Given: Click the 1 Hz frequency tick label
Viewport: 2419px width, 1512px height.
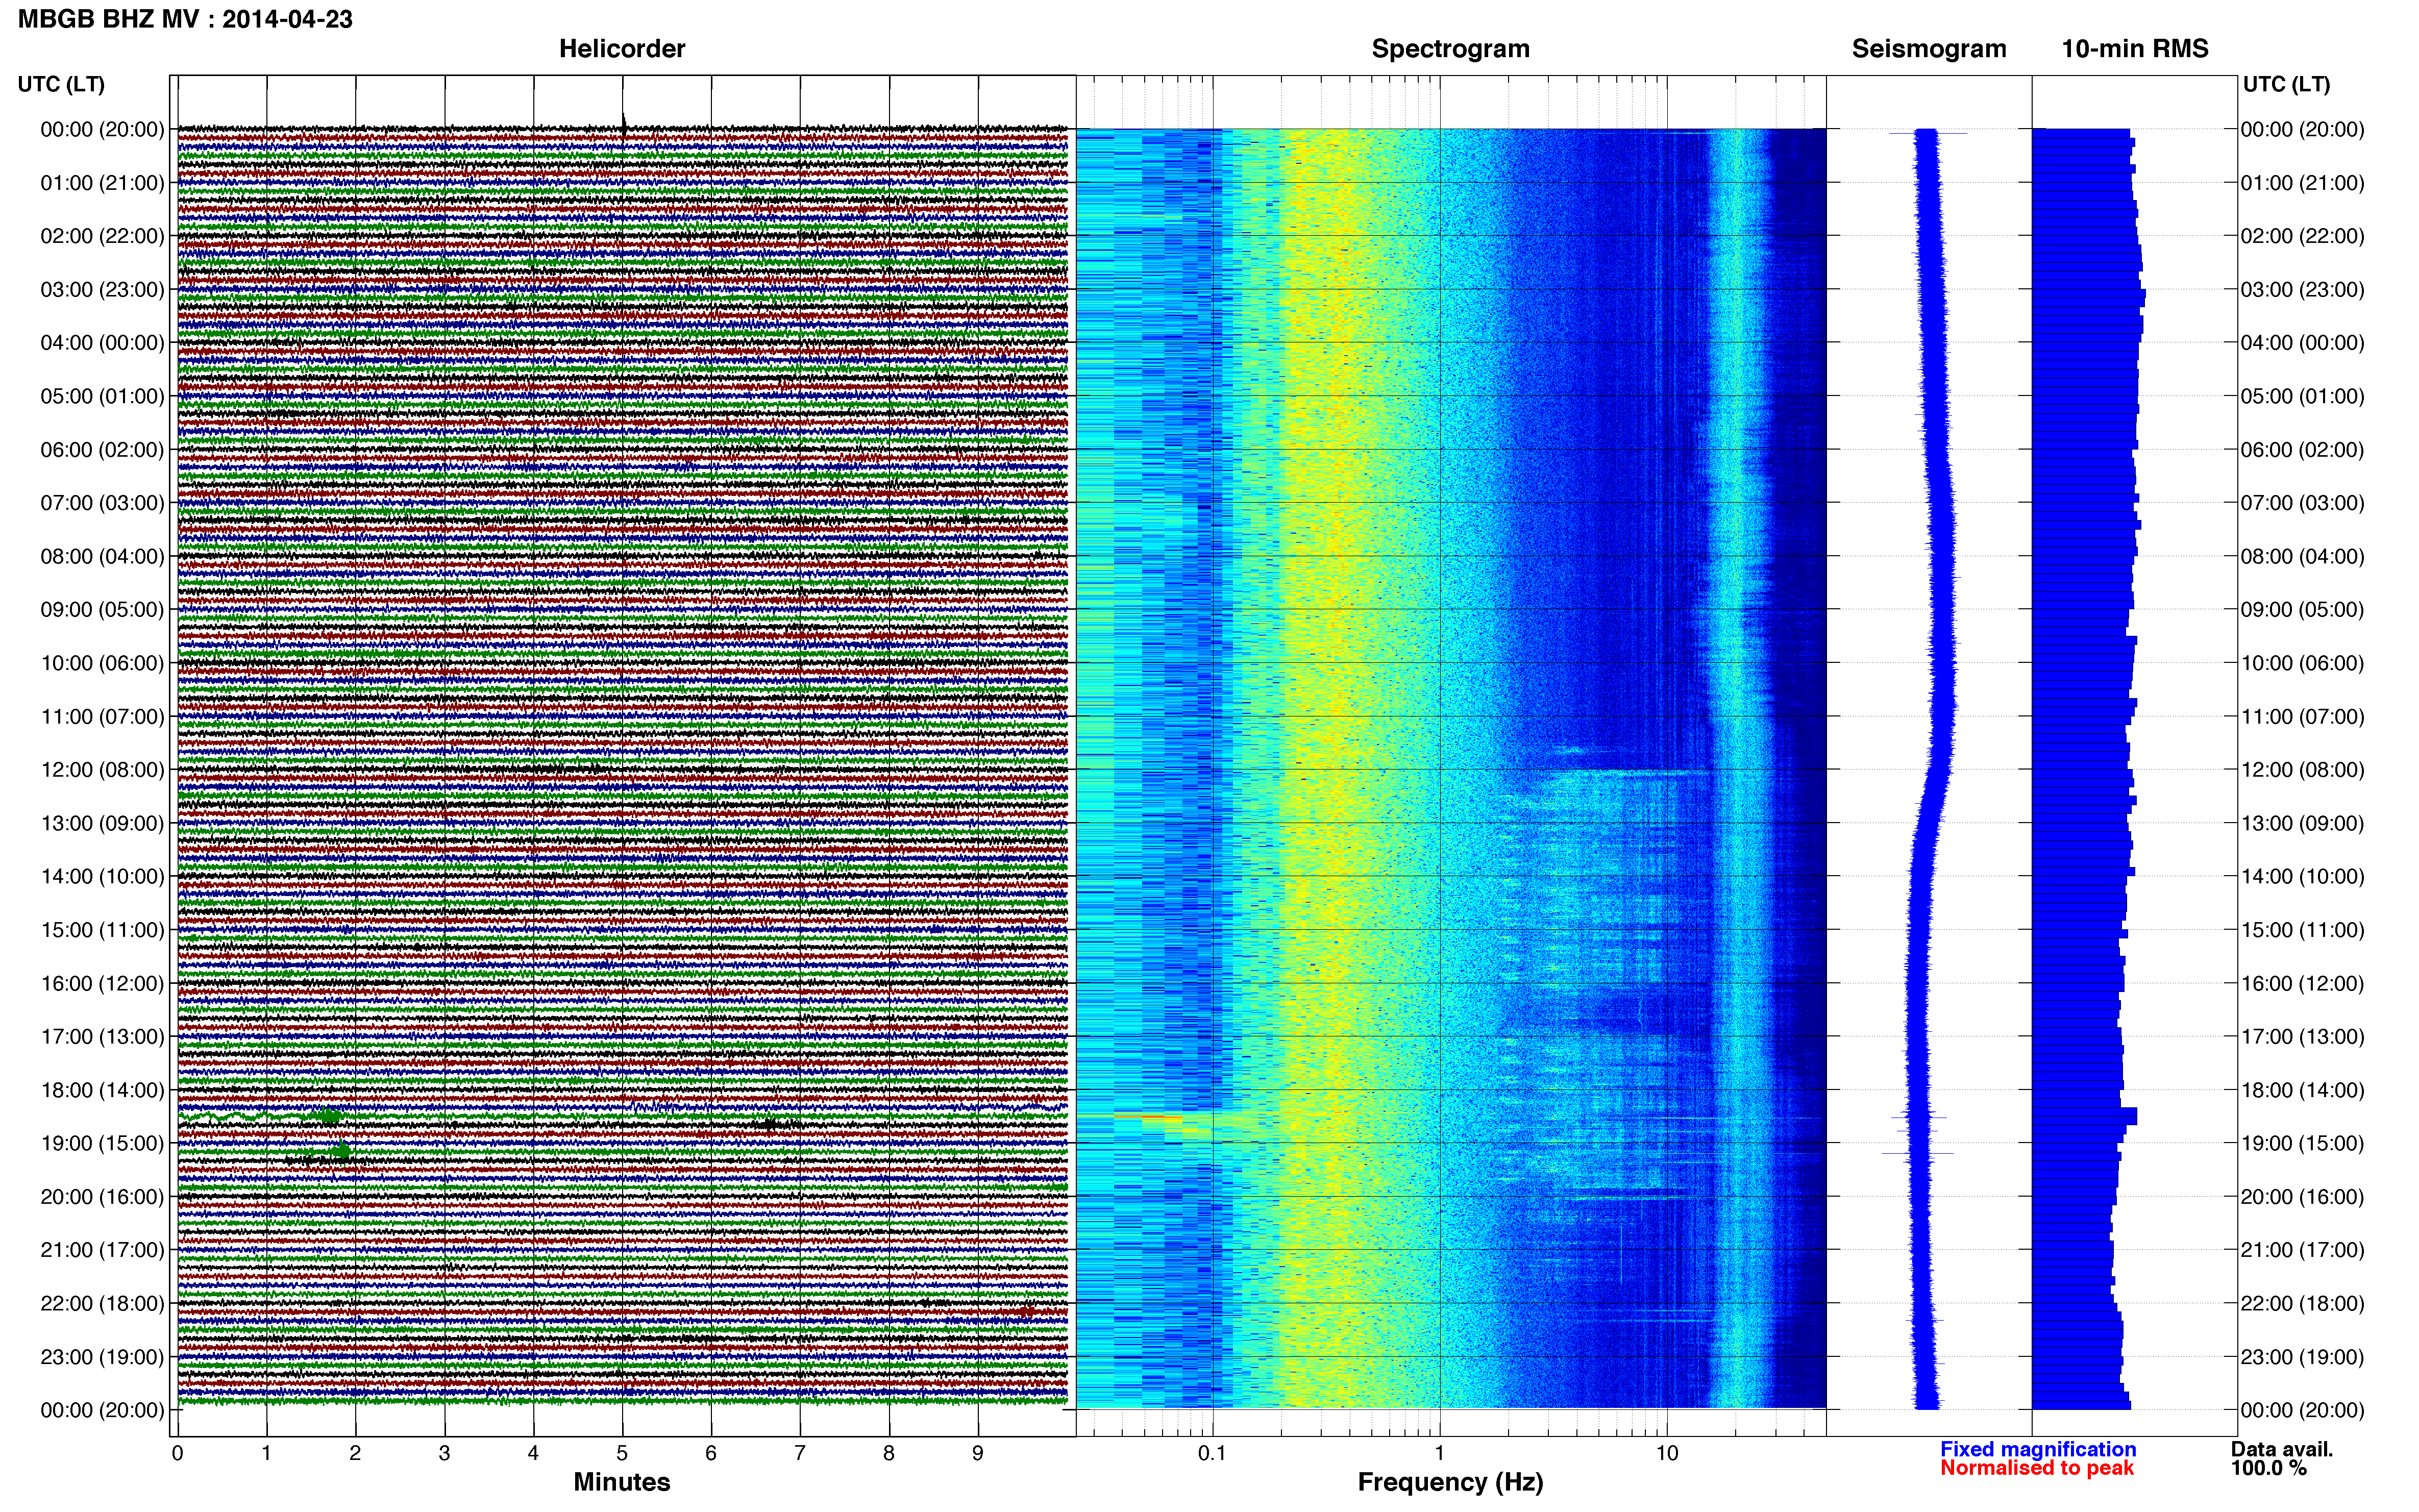Looking at the screenshot, I should click(x=1440, y=1453).
